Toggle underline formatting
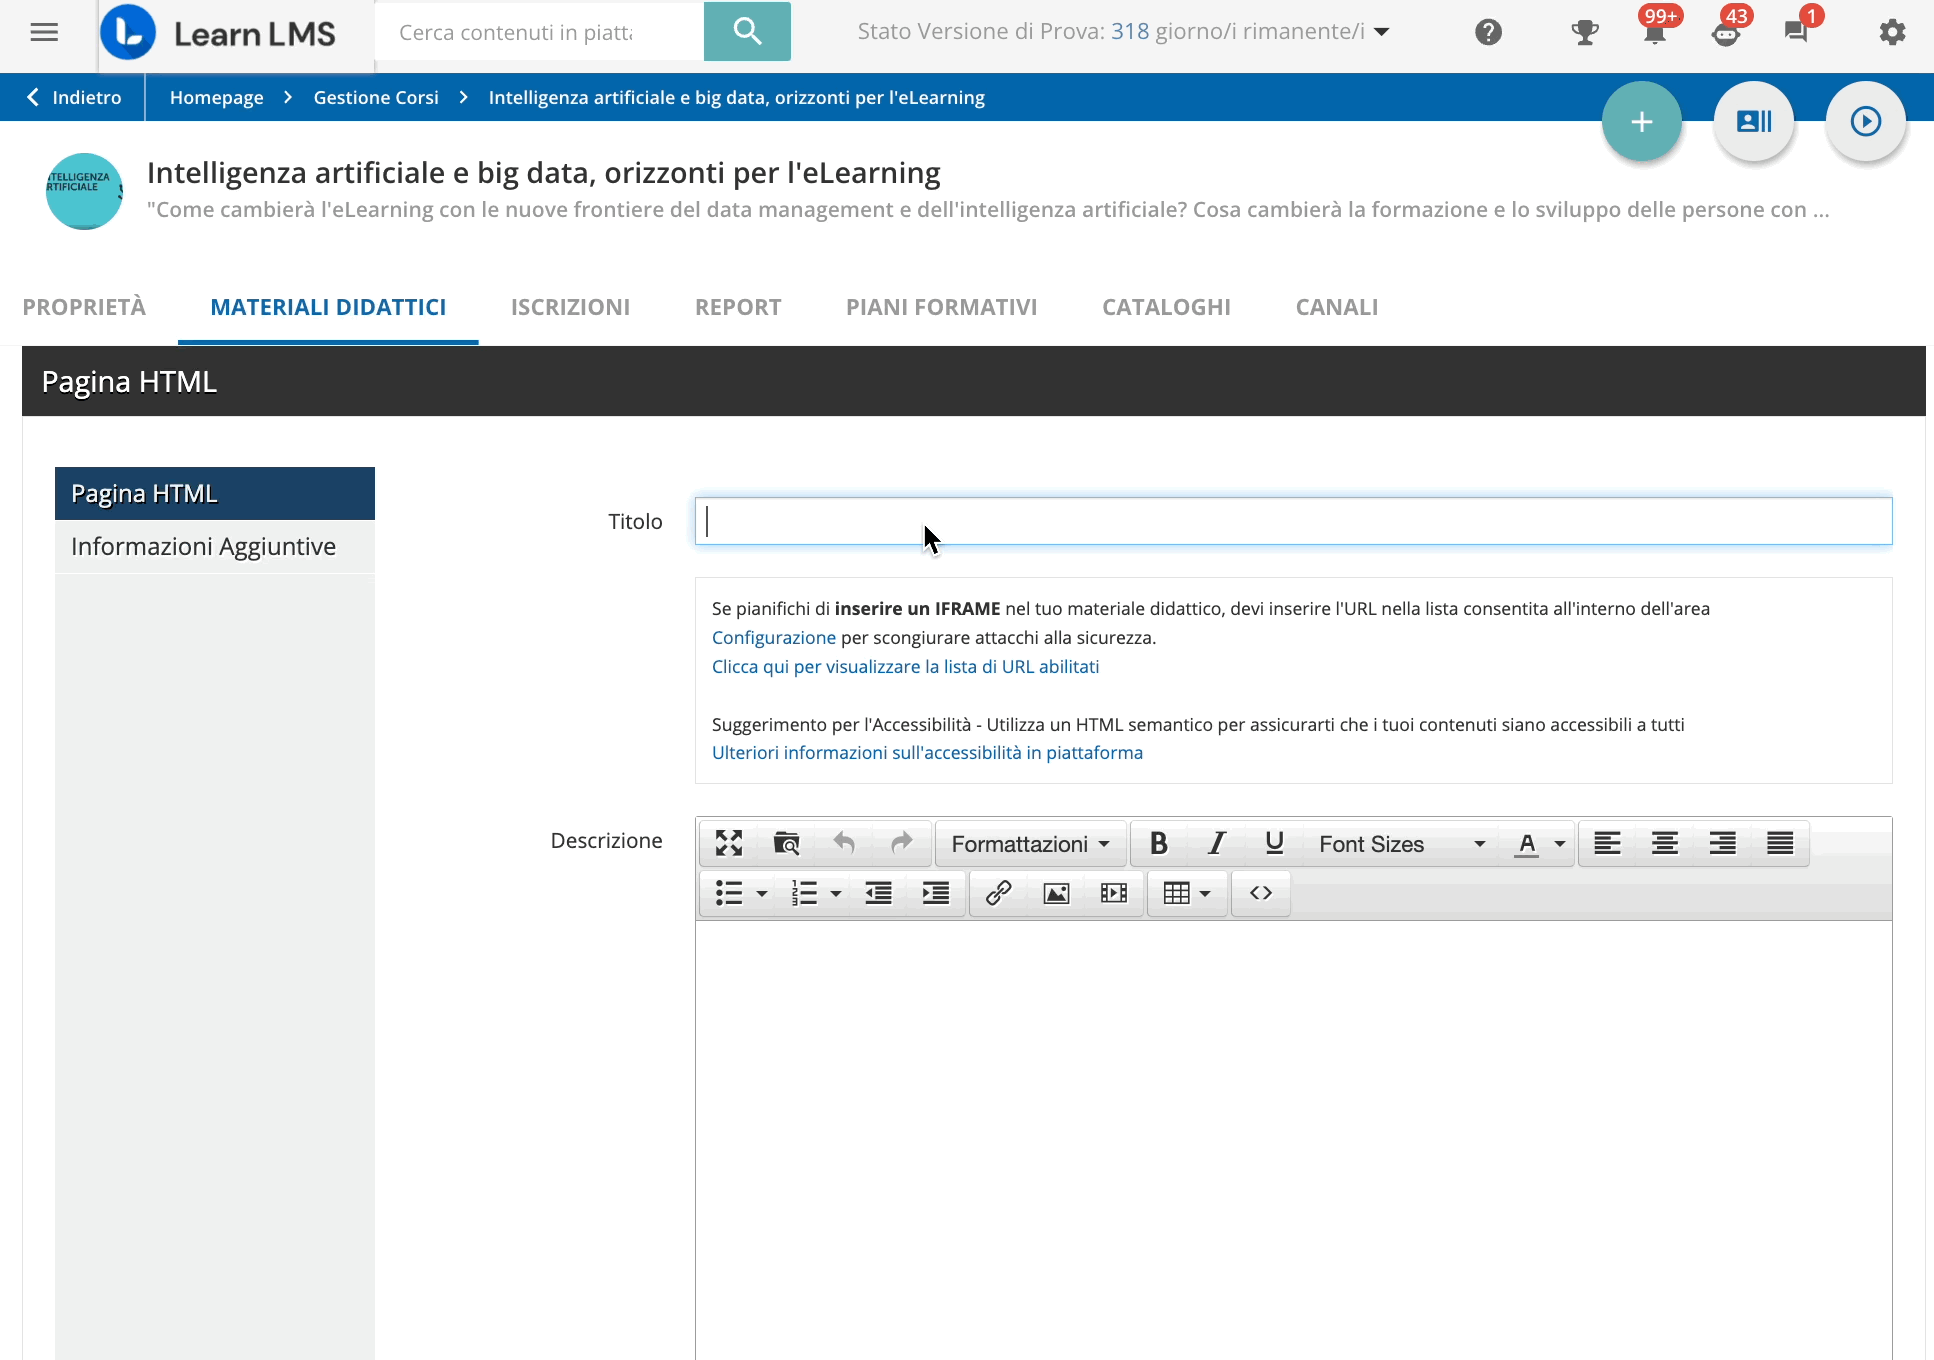The width and height of the screenshot is (1934, 1360). click(1274, 843)
